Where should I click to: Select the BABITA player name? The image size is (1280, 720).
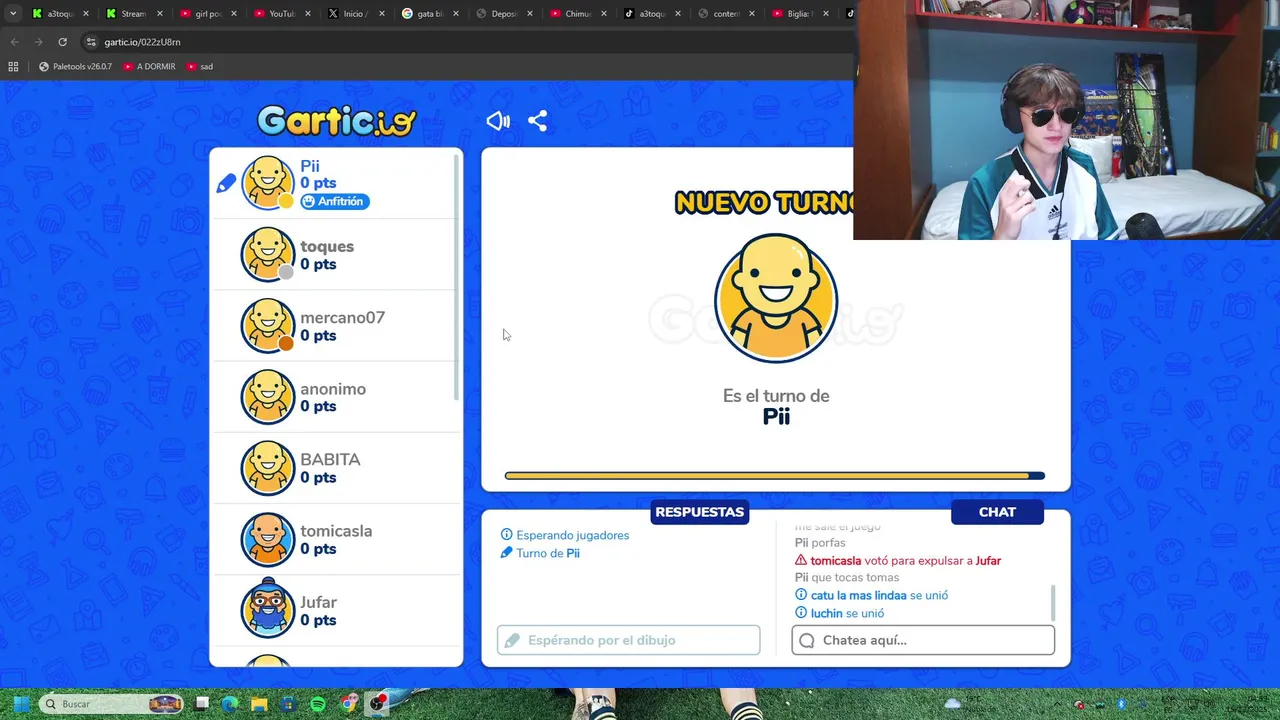[330, 459]
